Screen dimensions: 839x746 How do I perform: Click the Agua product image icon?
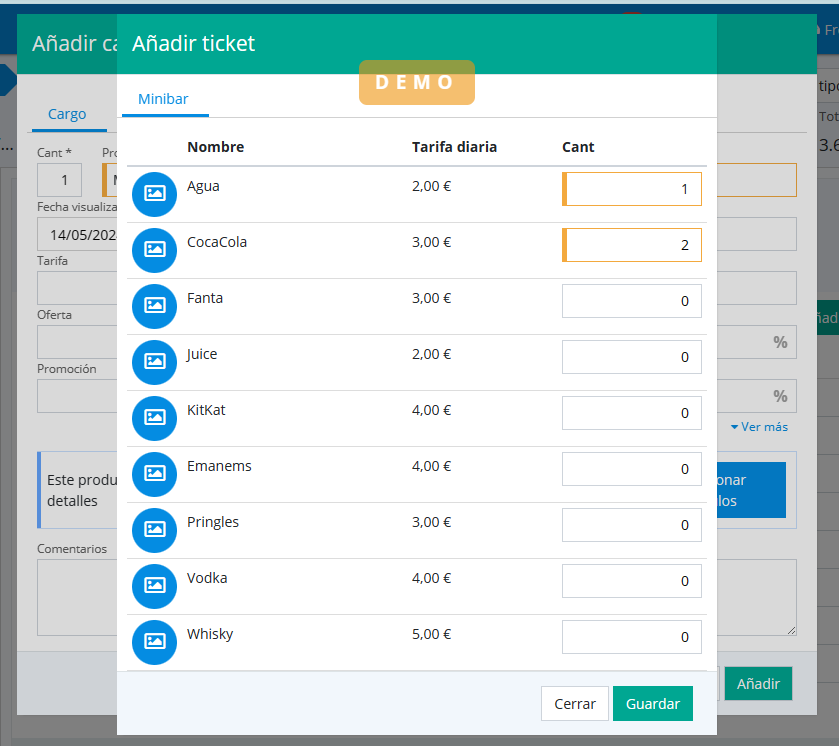coord(154,194)
